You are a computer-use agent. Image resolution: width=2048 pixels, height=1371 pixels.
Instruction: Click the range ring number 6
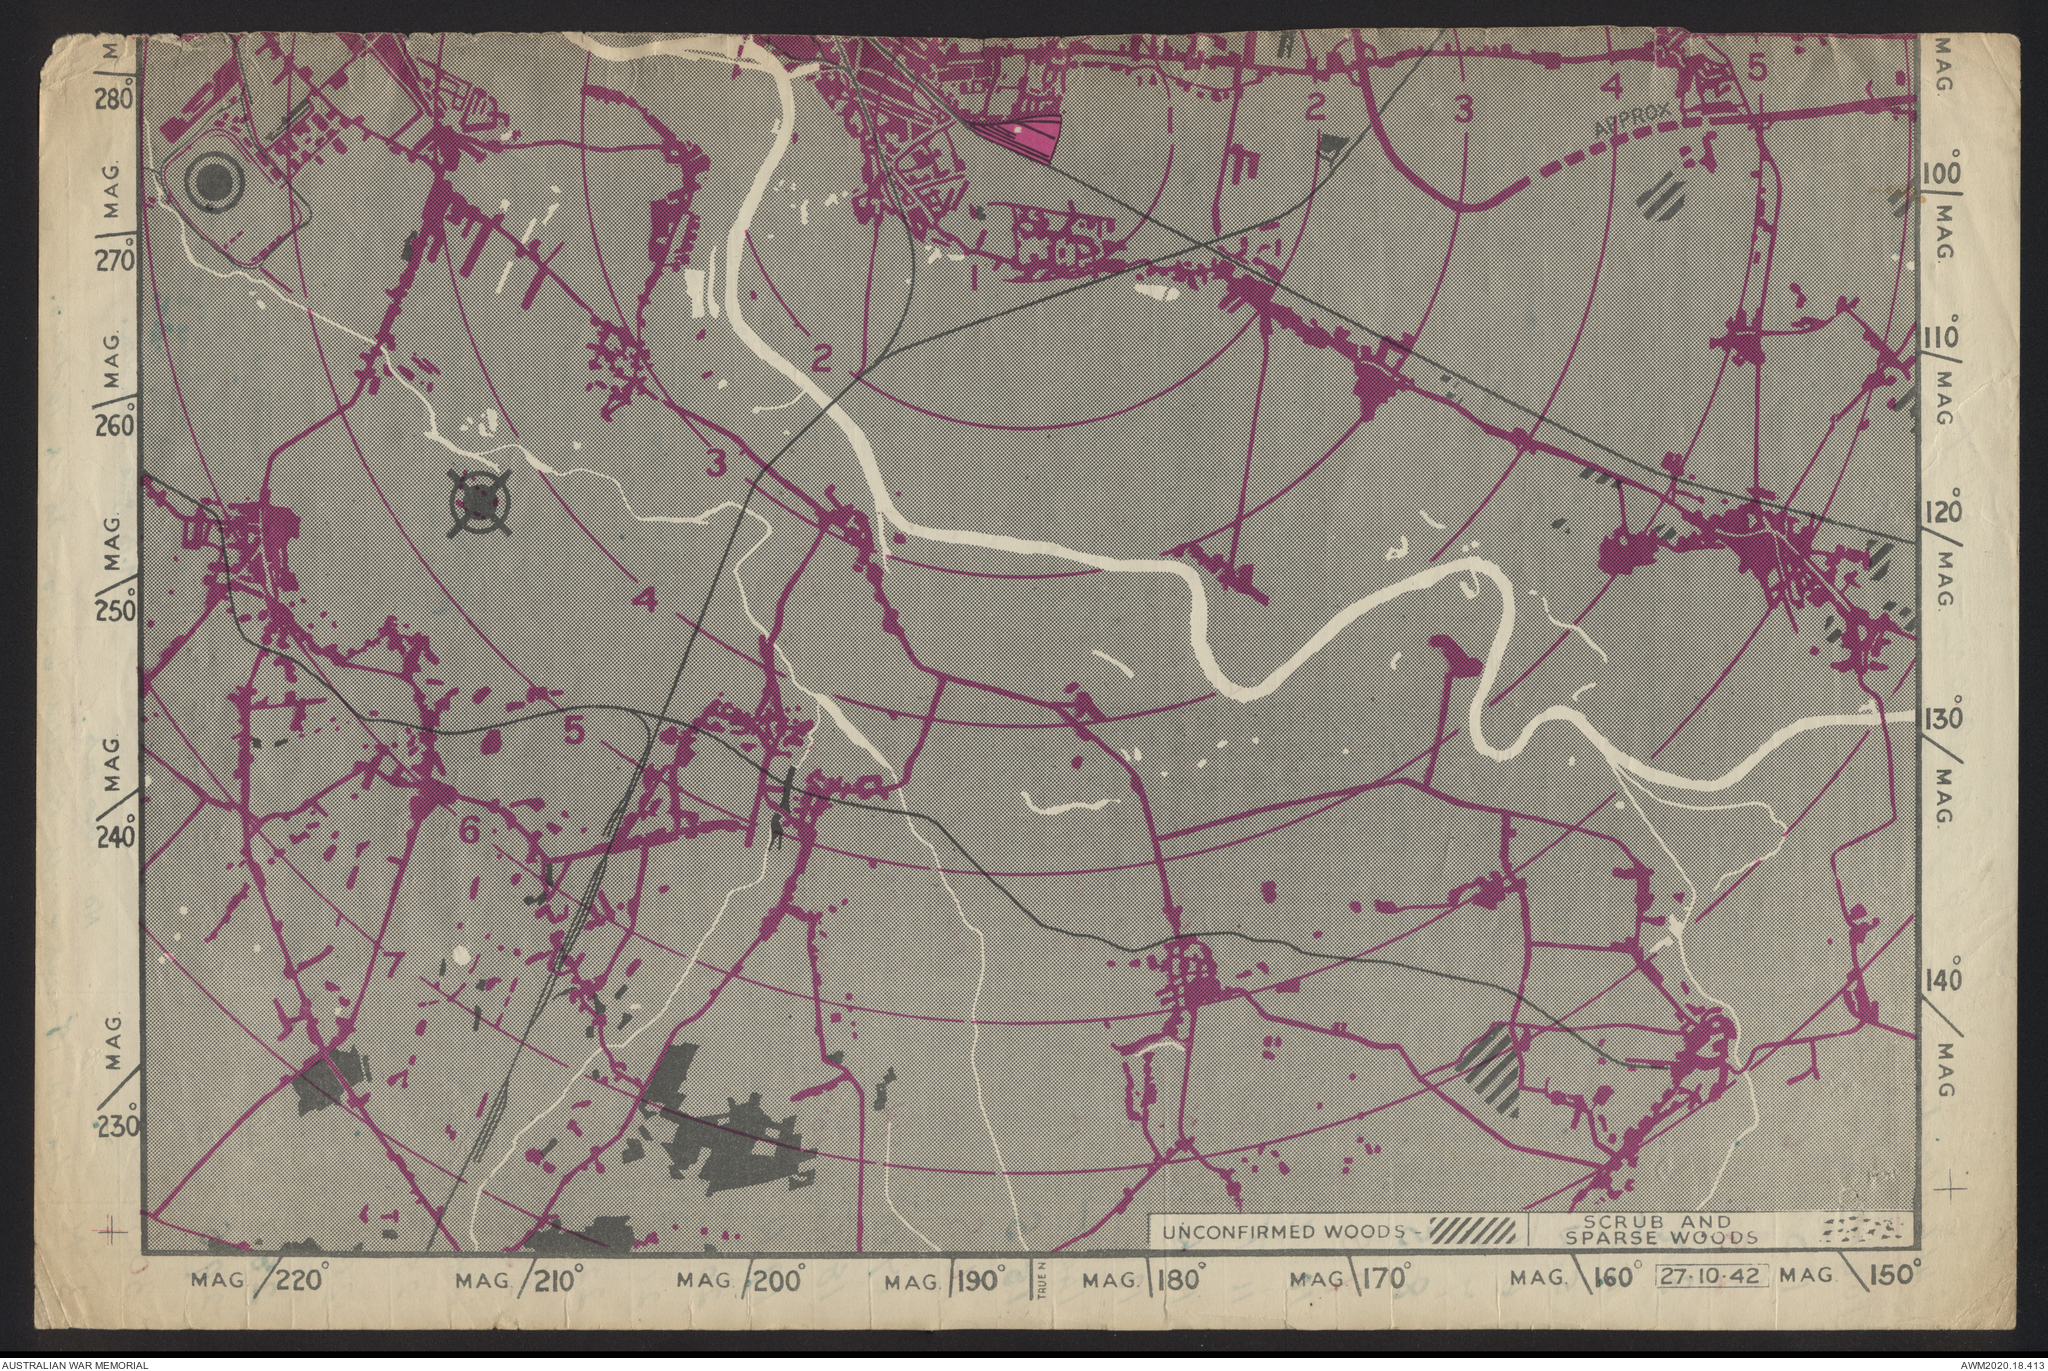click(470, 830)
